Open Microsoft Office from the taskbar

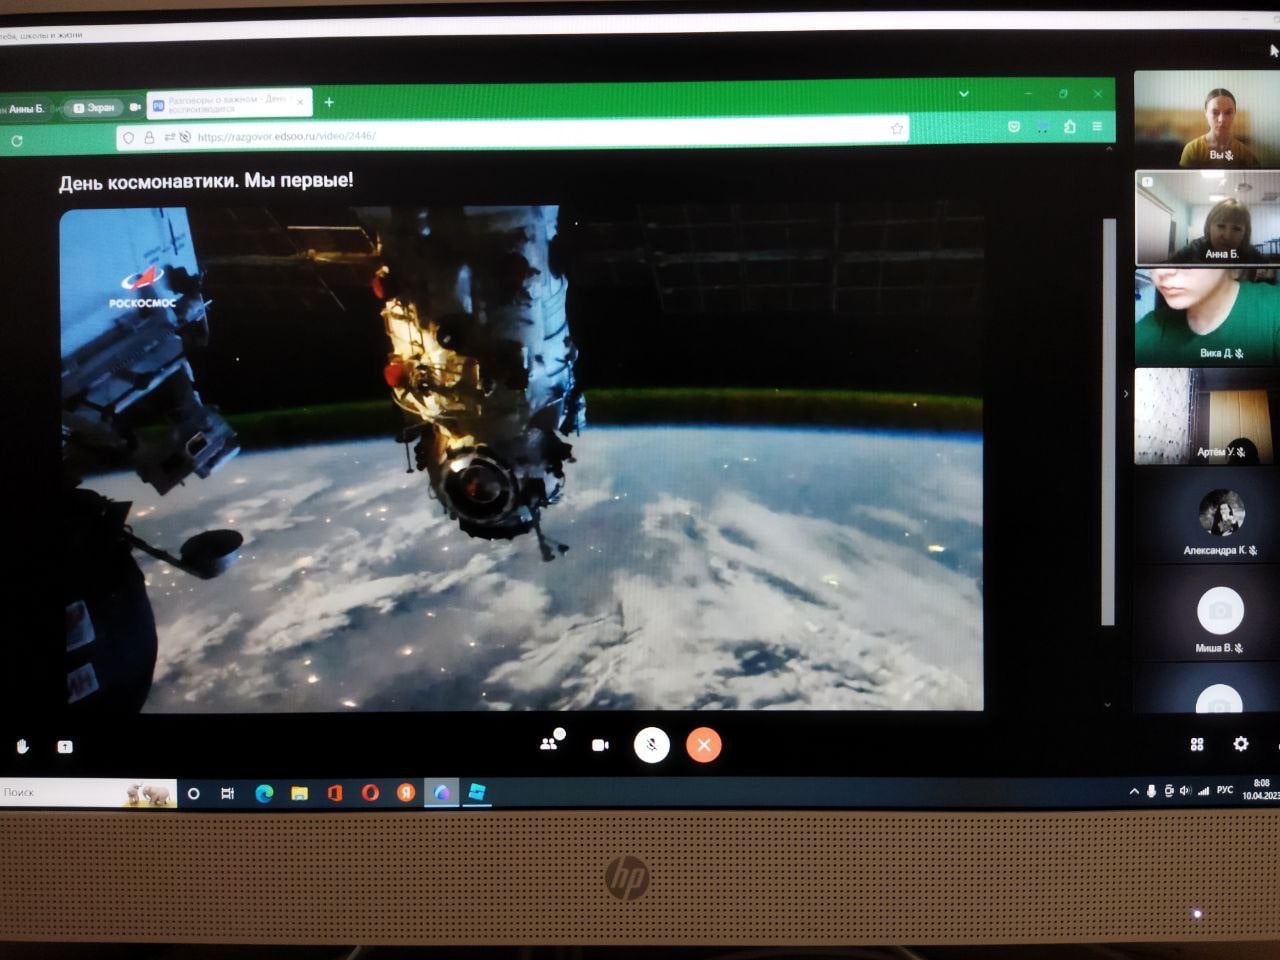pyautogui.click(x=335, y=793)
